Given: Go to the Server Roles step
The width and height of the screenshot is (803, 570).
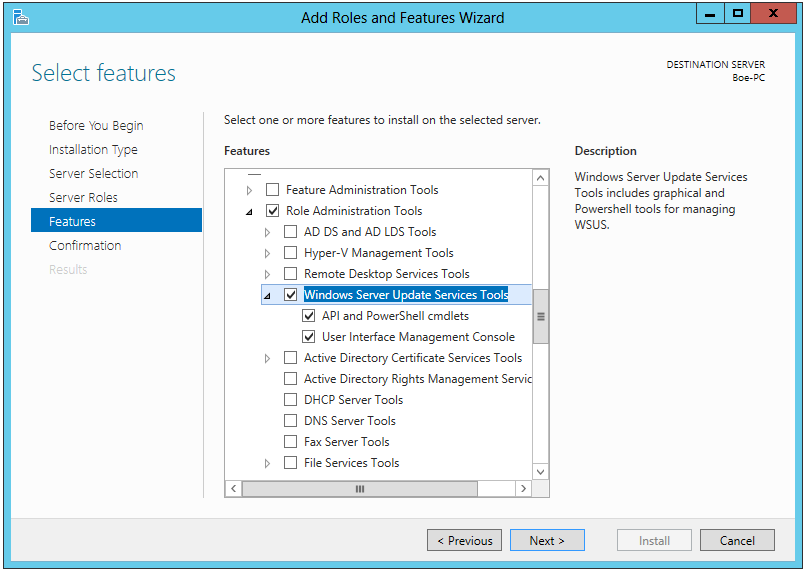Looking at the screenshot, I should click(x=83, y=197).
